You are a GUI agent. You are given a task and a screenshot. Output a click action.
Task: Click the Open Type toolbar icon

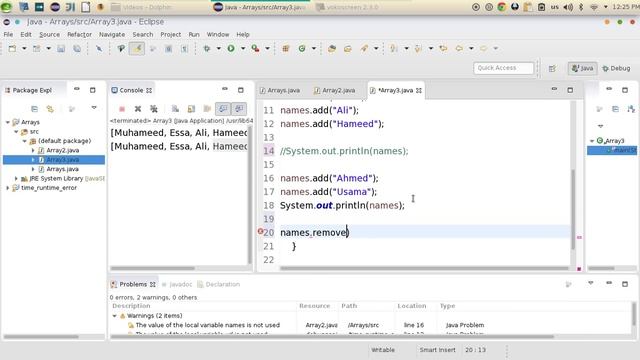click(x=332, y=49)
